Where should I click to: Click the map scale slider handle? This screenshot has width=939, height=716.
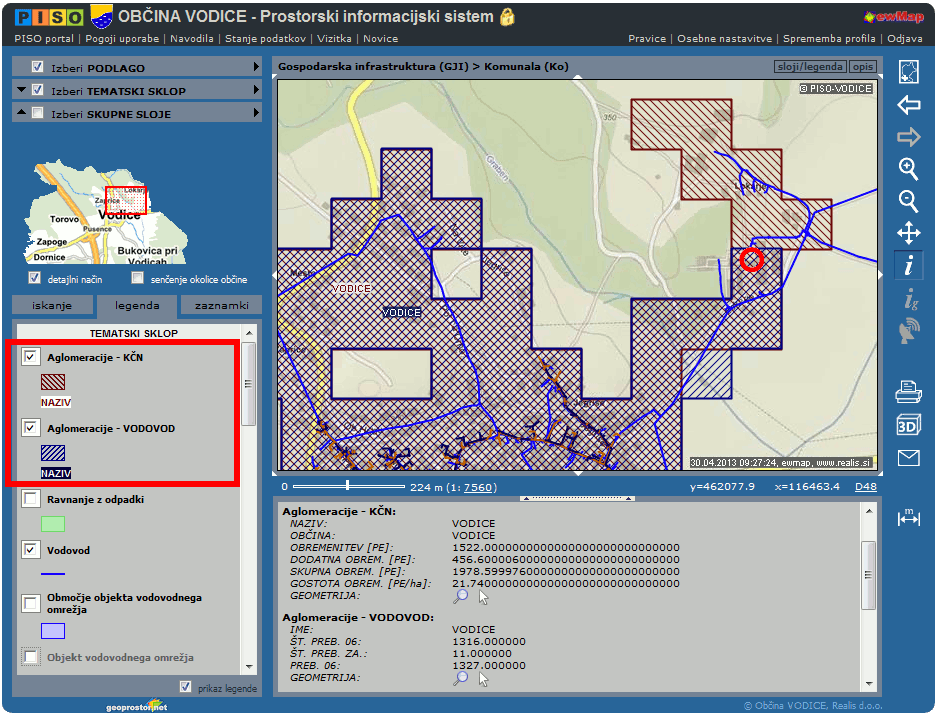click(347, 485)
